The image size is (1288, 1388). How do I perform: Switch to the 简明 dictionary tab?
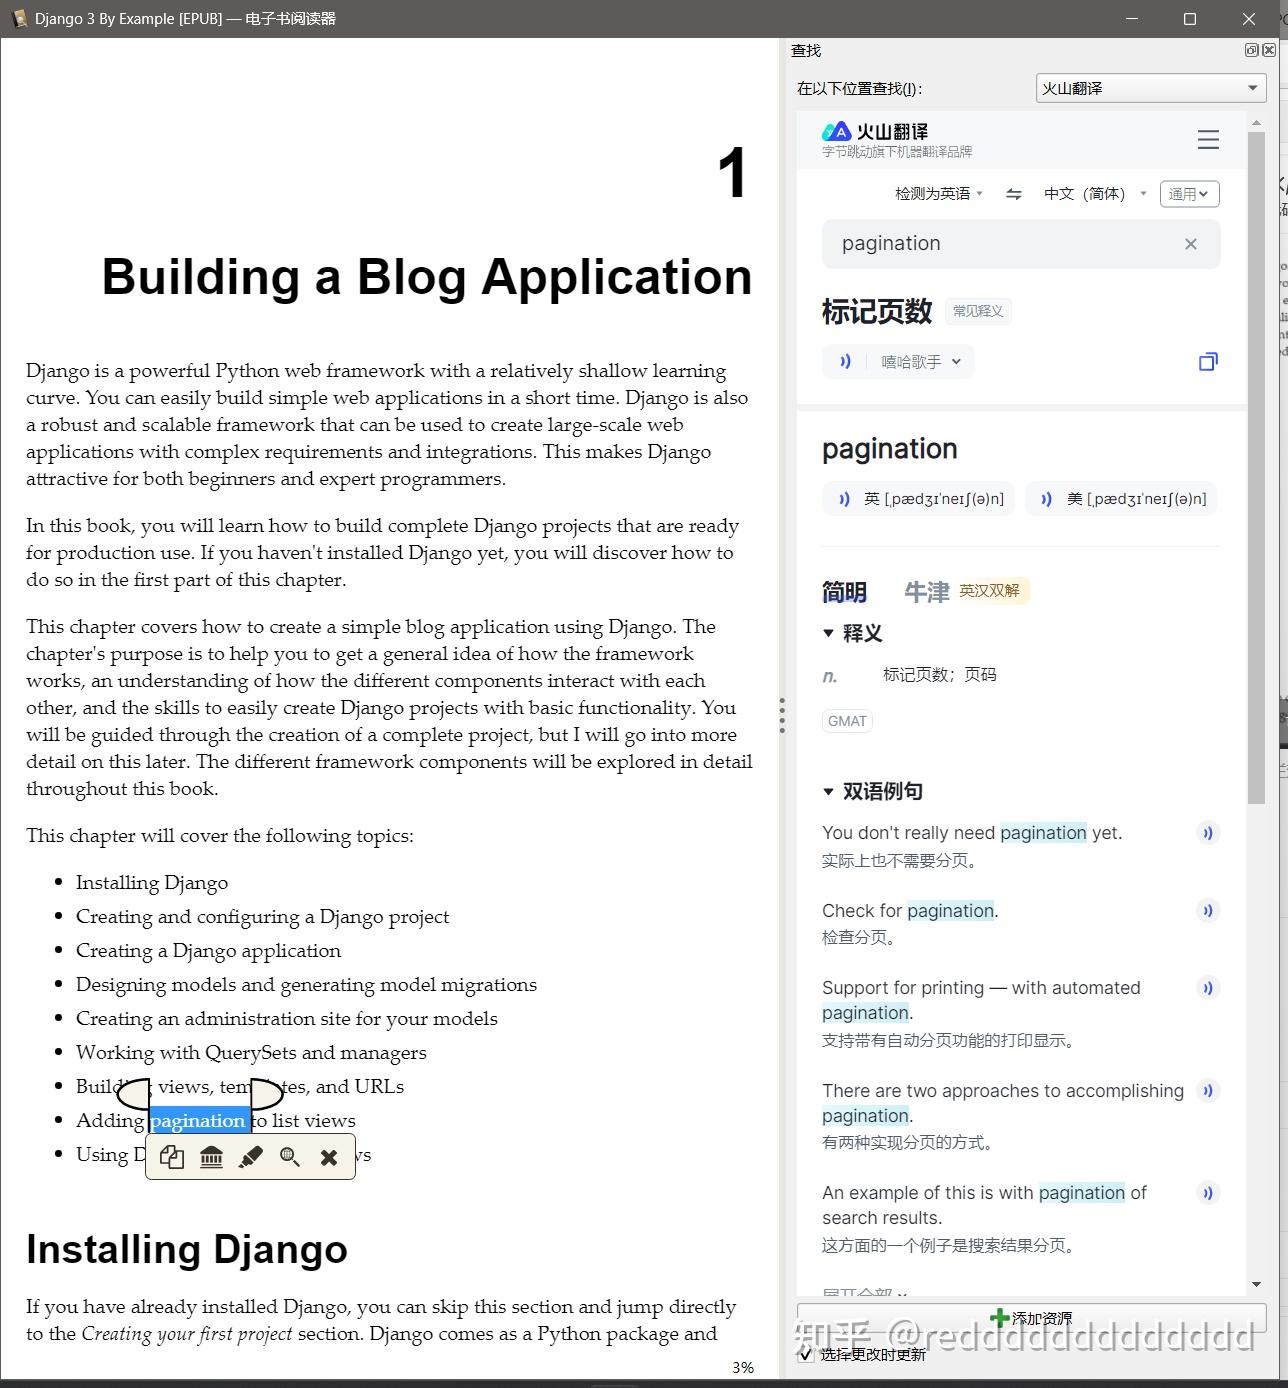point(844,592)
